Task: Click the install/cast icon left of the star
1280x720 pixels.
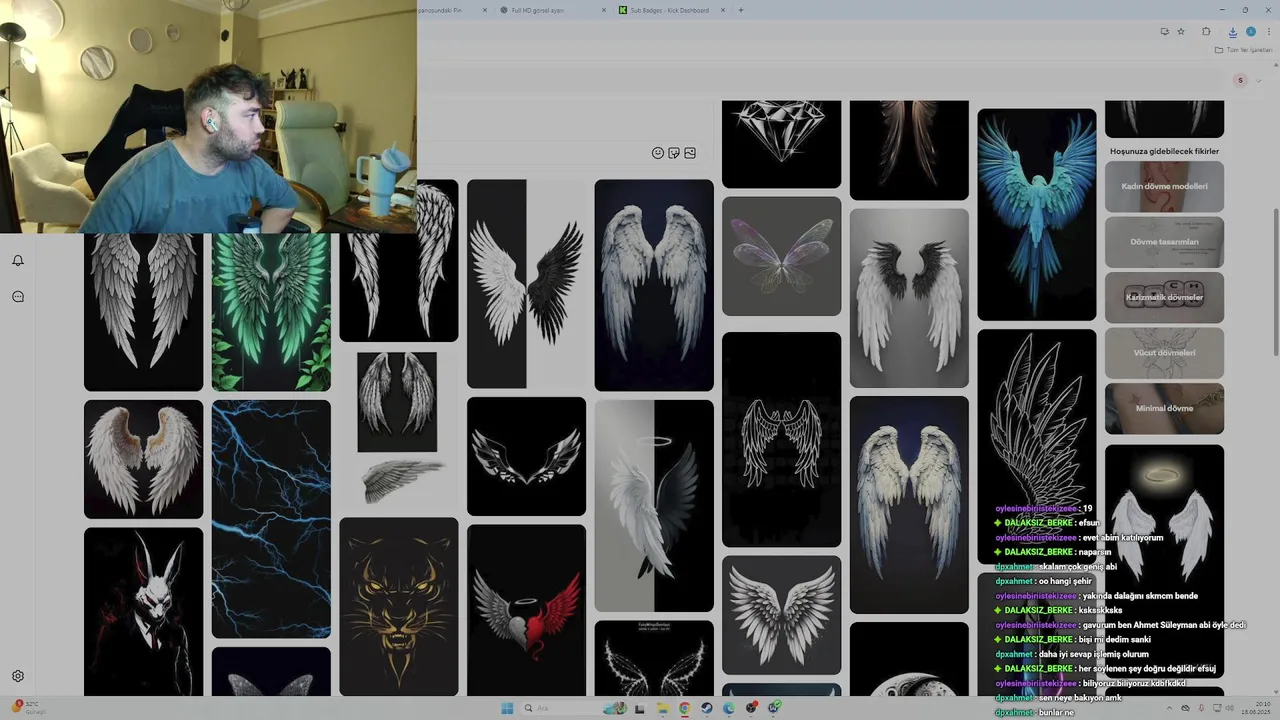Action: pyautogui.click(x=1164, y=32)
